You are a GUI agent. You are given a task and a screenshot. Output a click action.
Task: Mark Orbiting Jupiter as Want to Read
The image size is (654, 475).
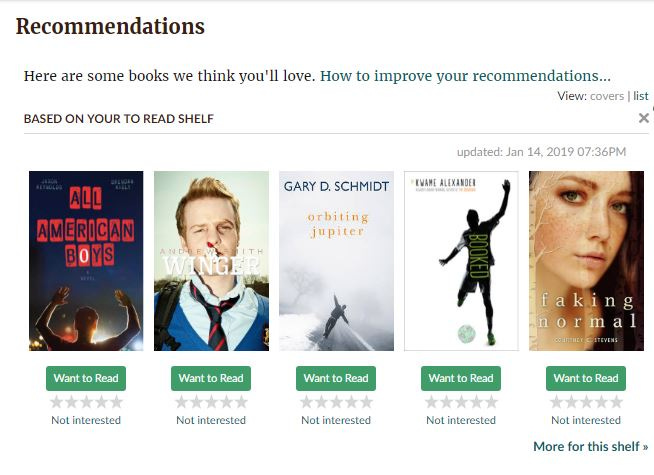coord(336,378)
